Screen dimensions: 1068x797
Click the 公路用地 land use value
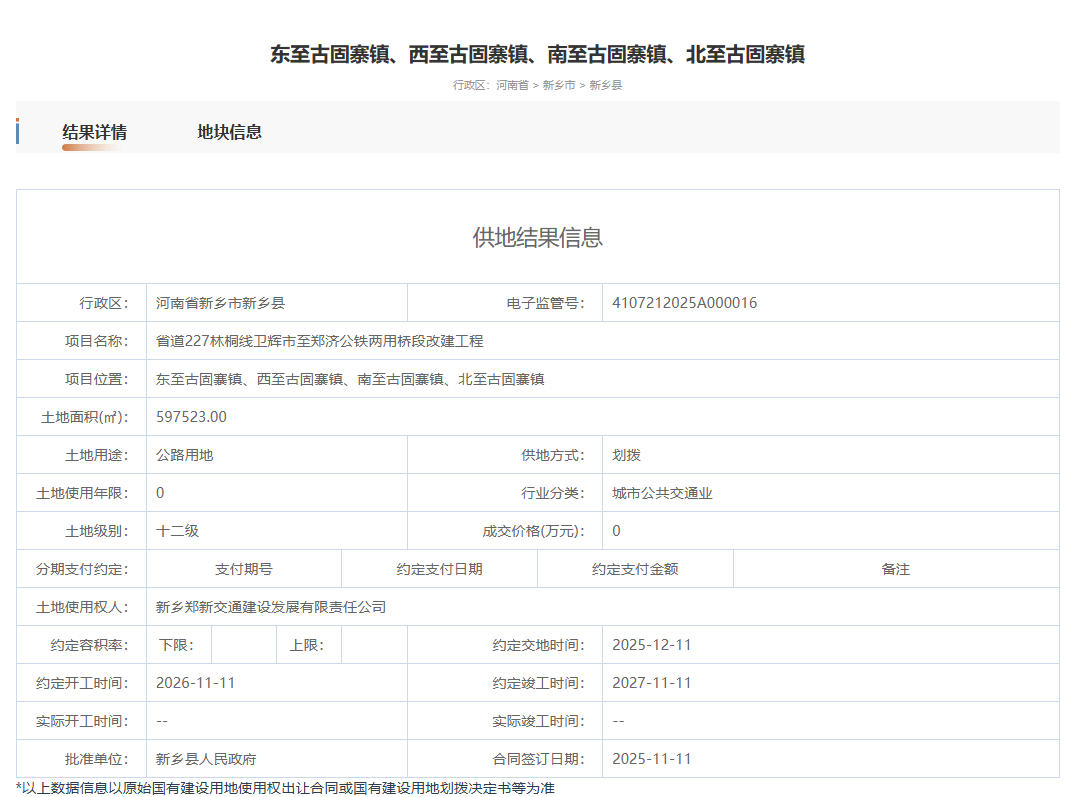(184, 455)
